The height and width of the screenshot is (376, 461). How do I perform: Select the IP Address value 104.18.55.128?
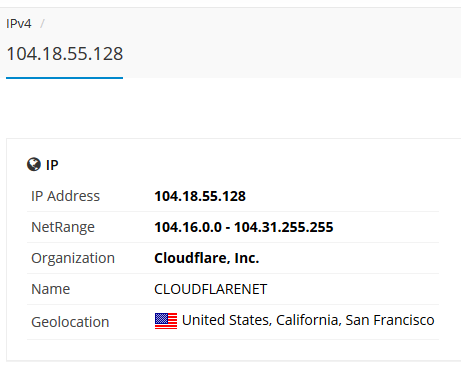click(x=200, y=196)
